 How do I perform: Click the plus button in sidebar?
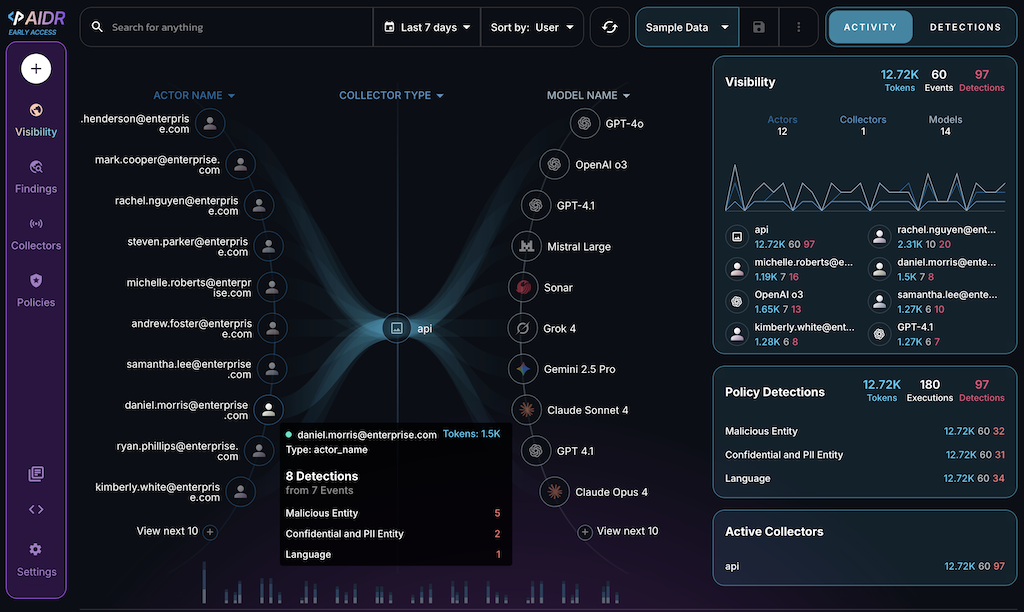(36, 69)
